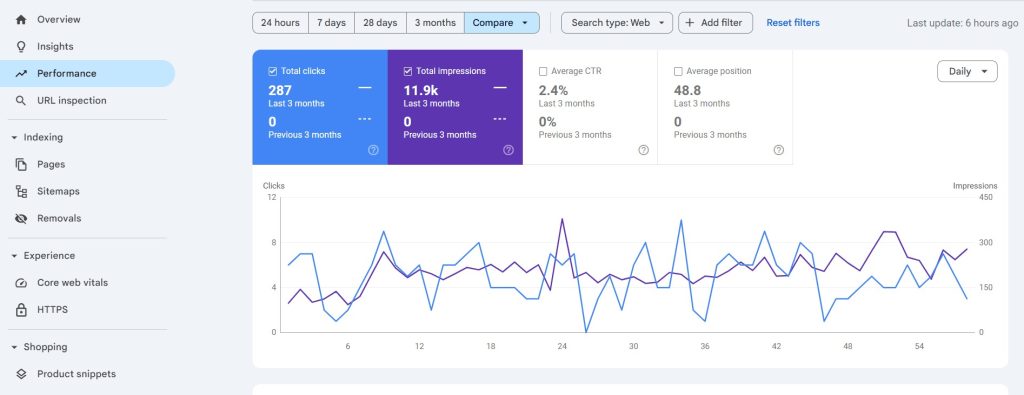Click the Average CTR value 2.4%

553,90
